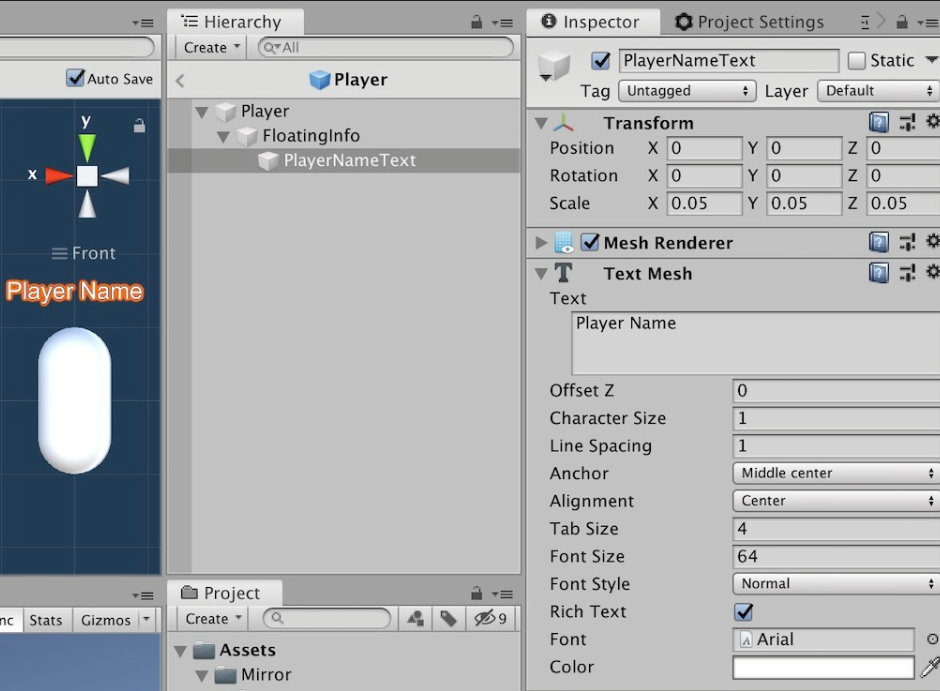Switch to the Project Settings tab
This screenshot has height=691, width=940.
pyautogui.click(x=749, y=22)
